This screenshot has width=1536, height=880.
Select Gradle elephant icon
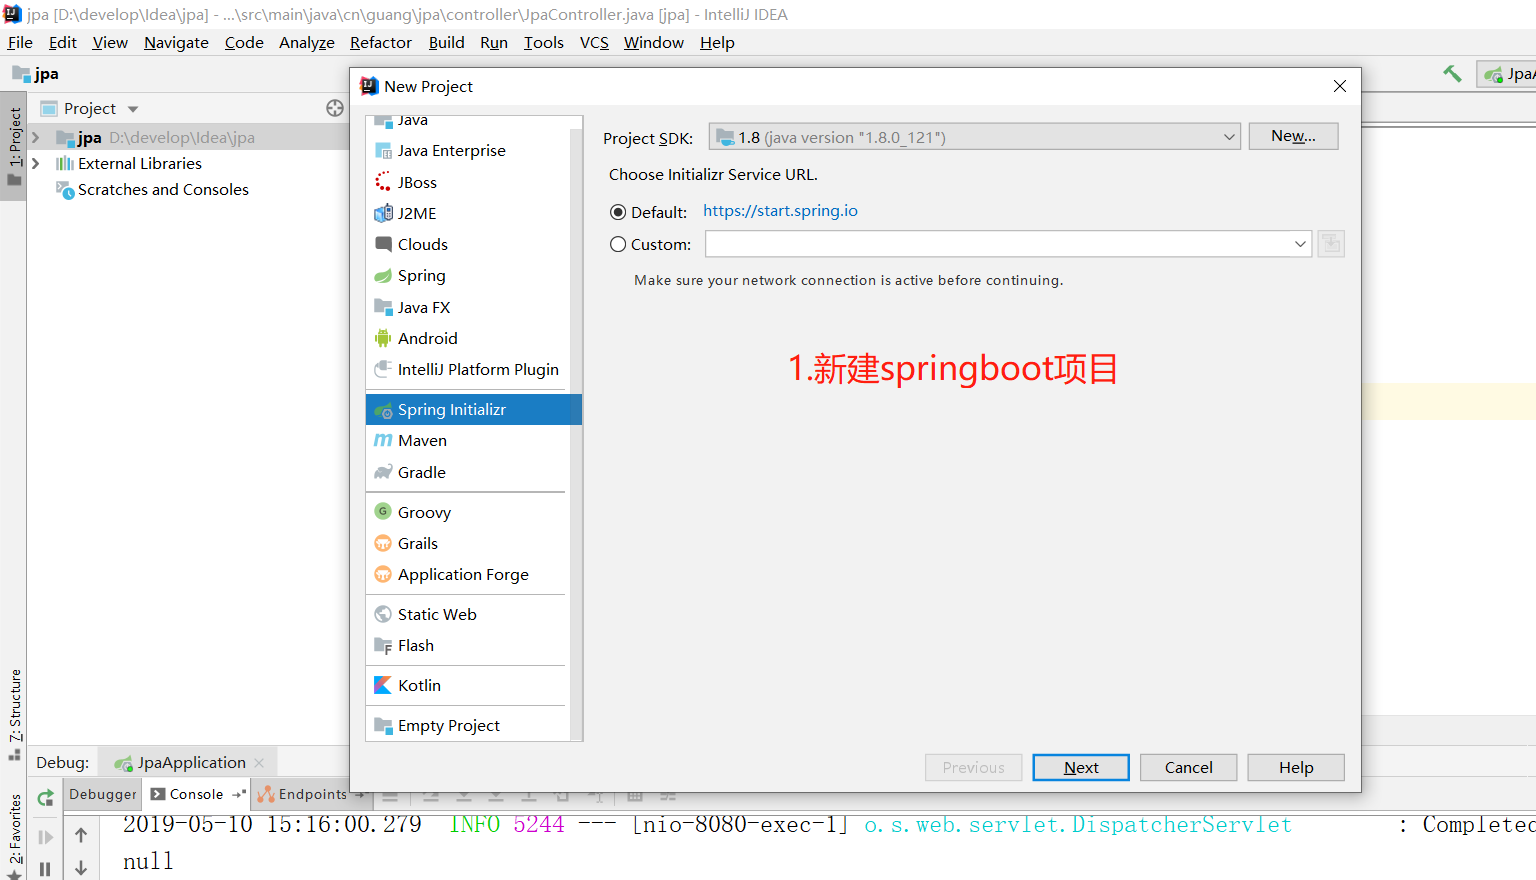pos(383,472)
